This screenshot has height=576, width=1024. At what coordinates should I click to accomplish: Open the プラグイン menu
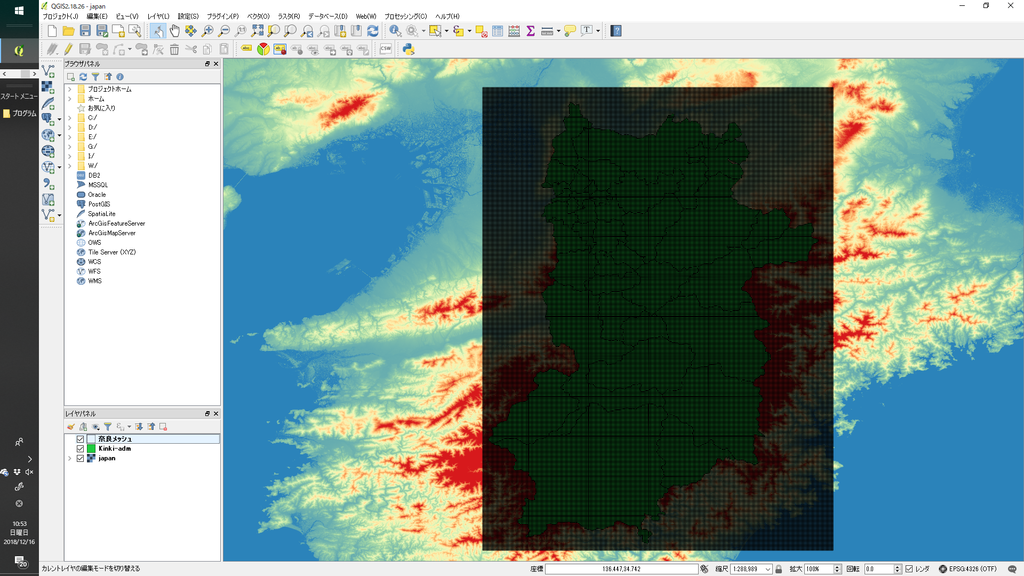click(223, 16)
